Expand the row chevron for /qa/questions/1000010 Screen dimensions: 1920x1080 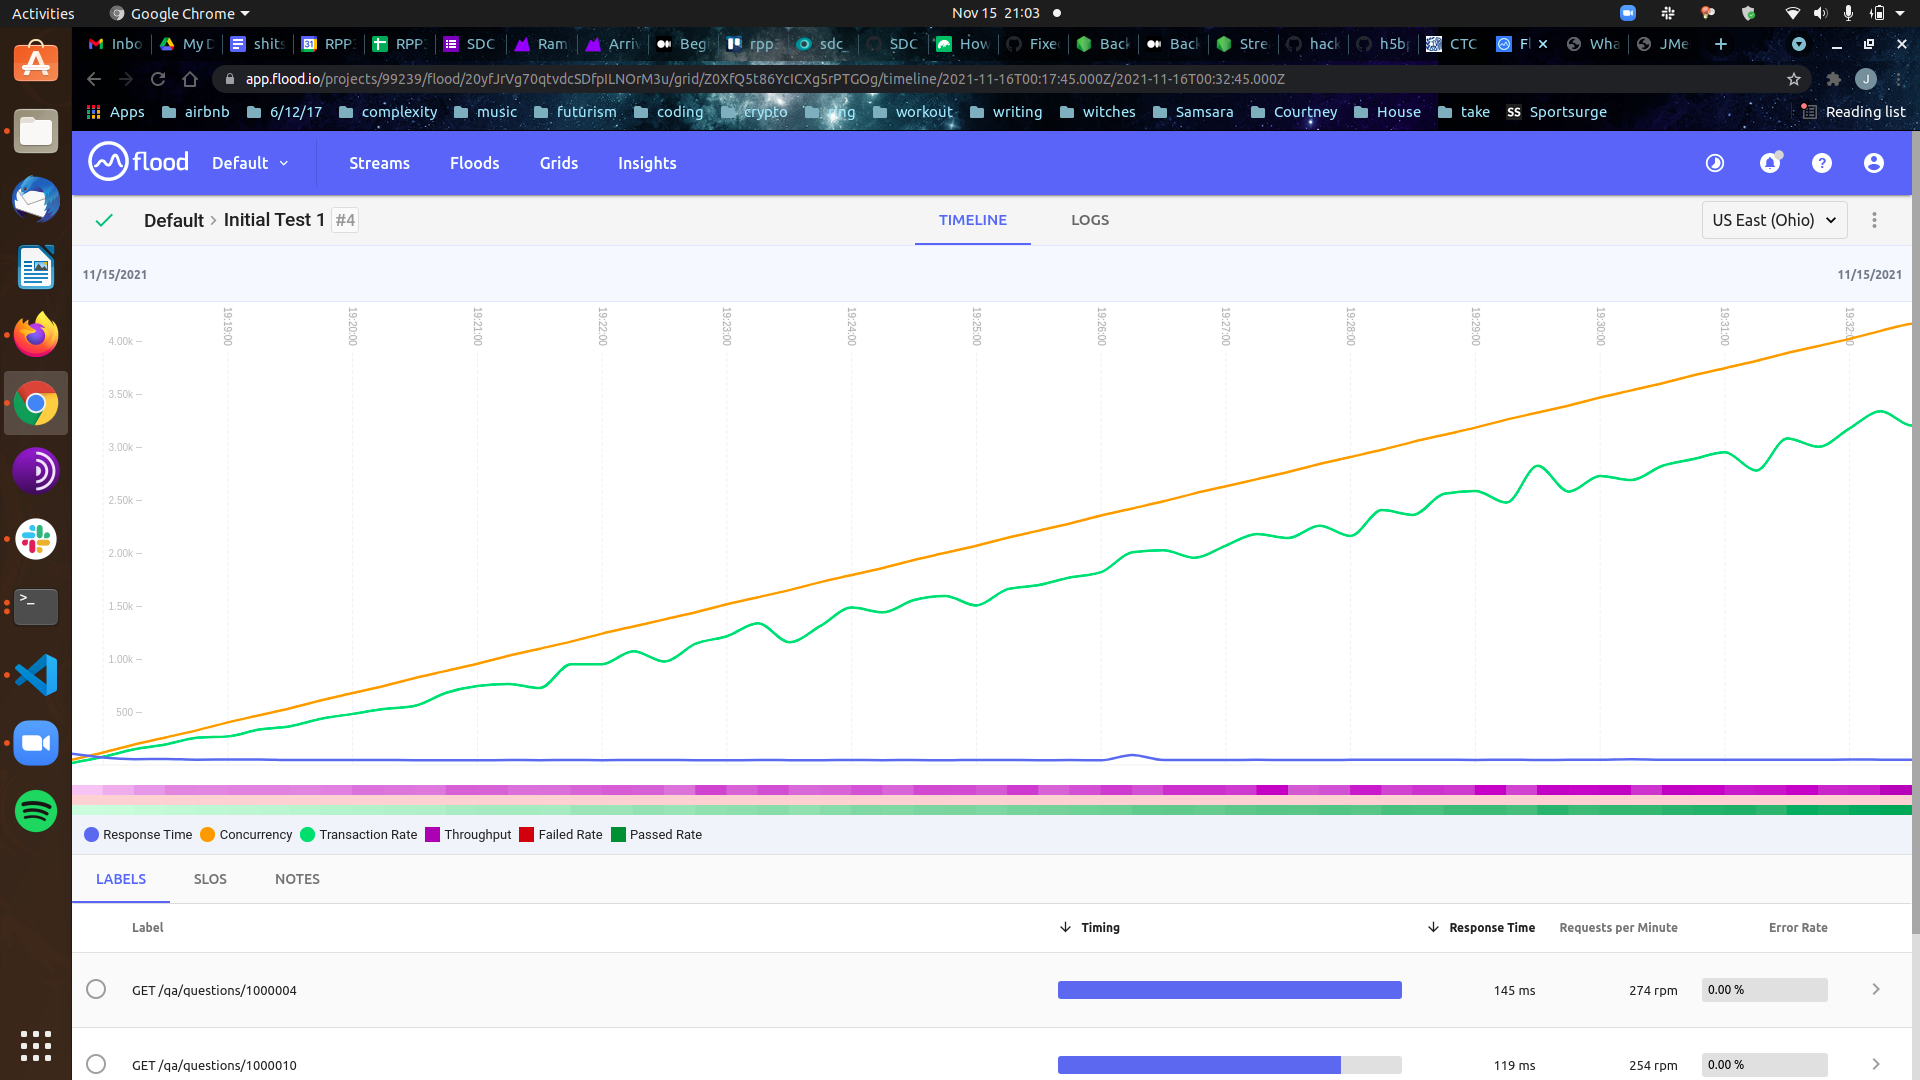1876,1064
